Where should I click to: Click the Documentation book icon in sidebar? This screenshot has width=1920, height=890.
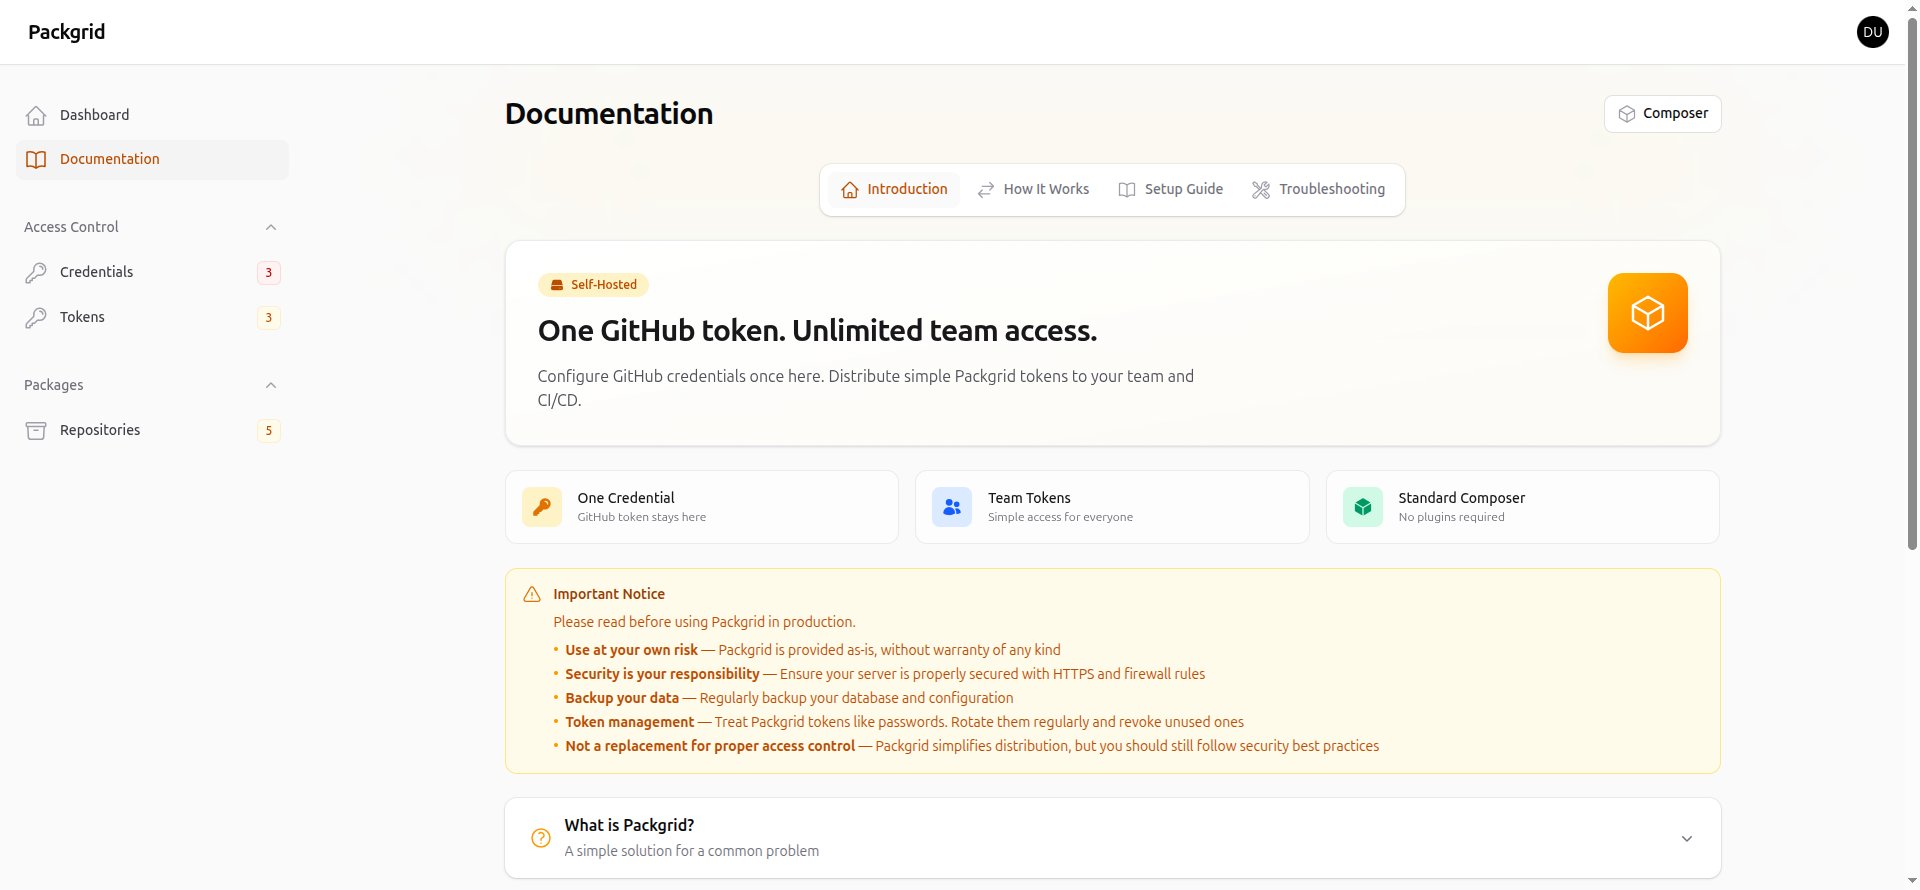point(36,159)
